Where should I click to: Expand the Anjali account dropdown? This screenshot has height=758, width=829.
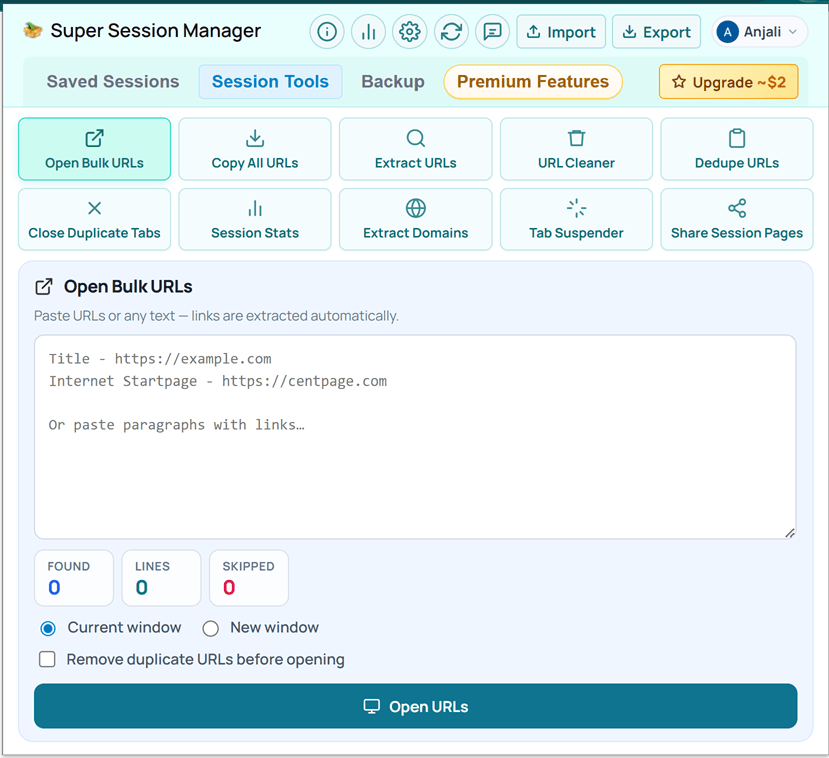click(759, 32)
